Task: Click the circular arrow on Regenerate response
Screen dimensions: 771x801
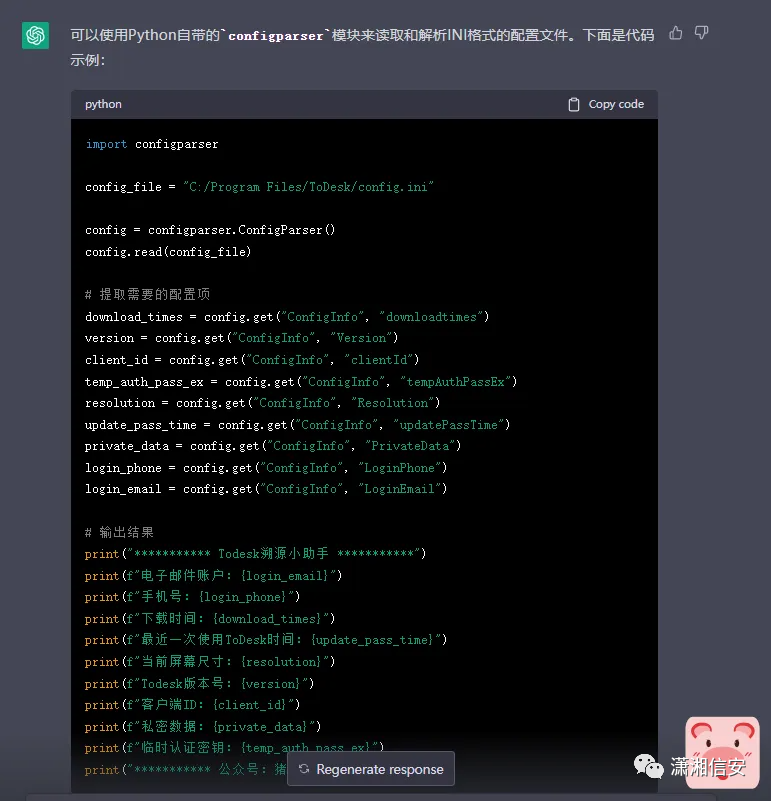Action: click(x=304, y=769)
